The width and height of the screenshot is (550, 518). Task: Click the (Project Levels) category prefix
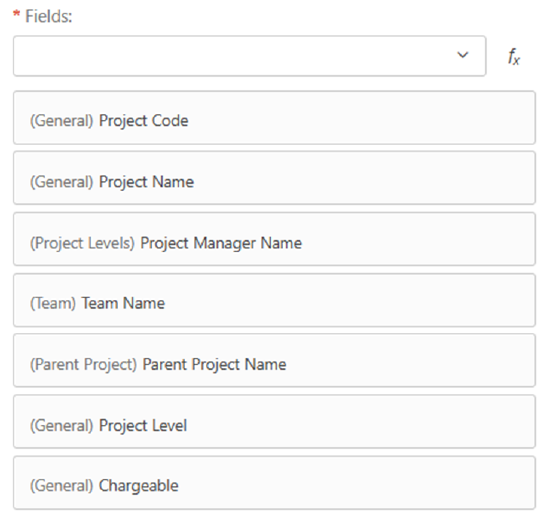point(82,243)
